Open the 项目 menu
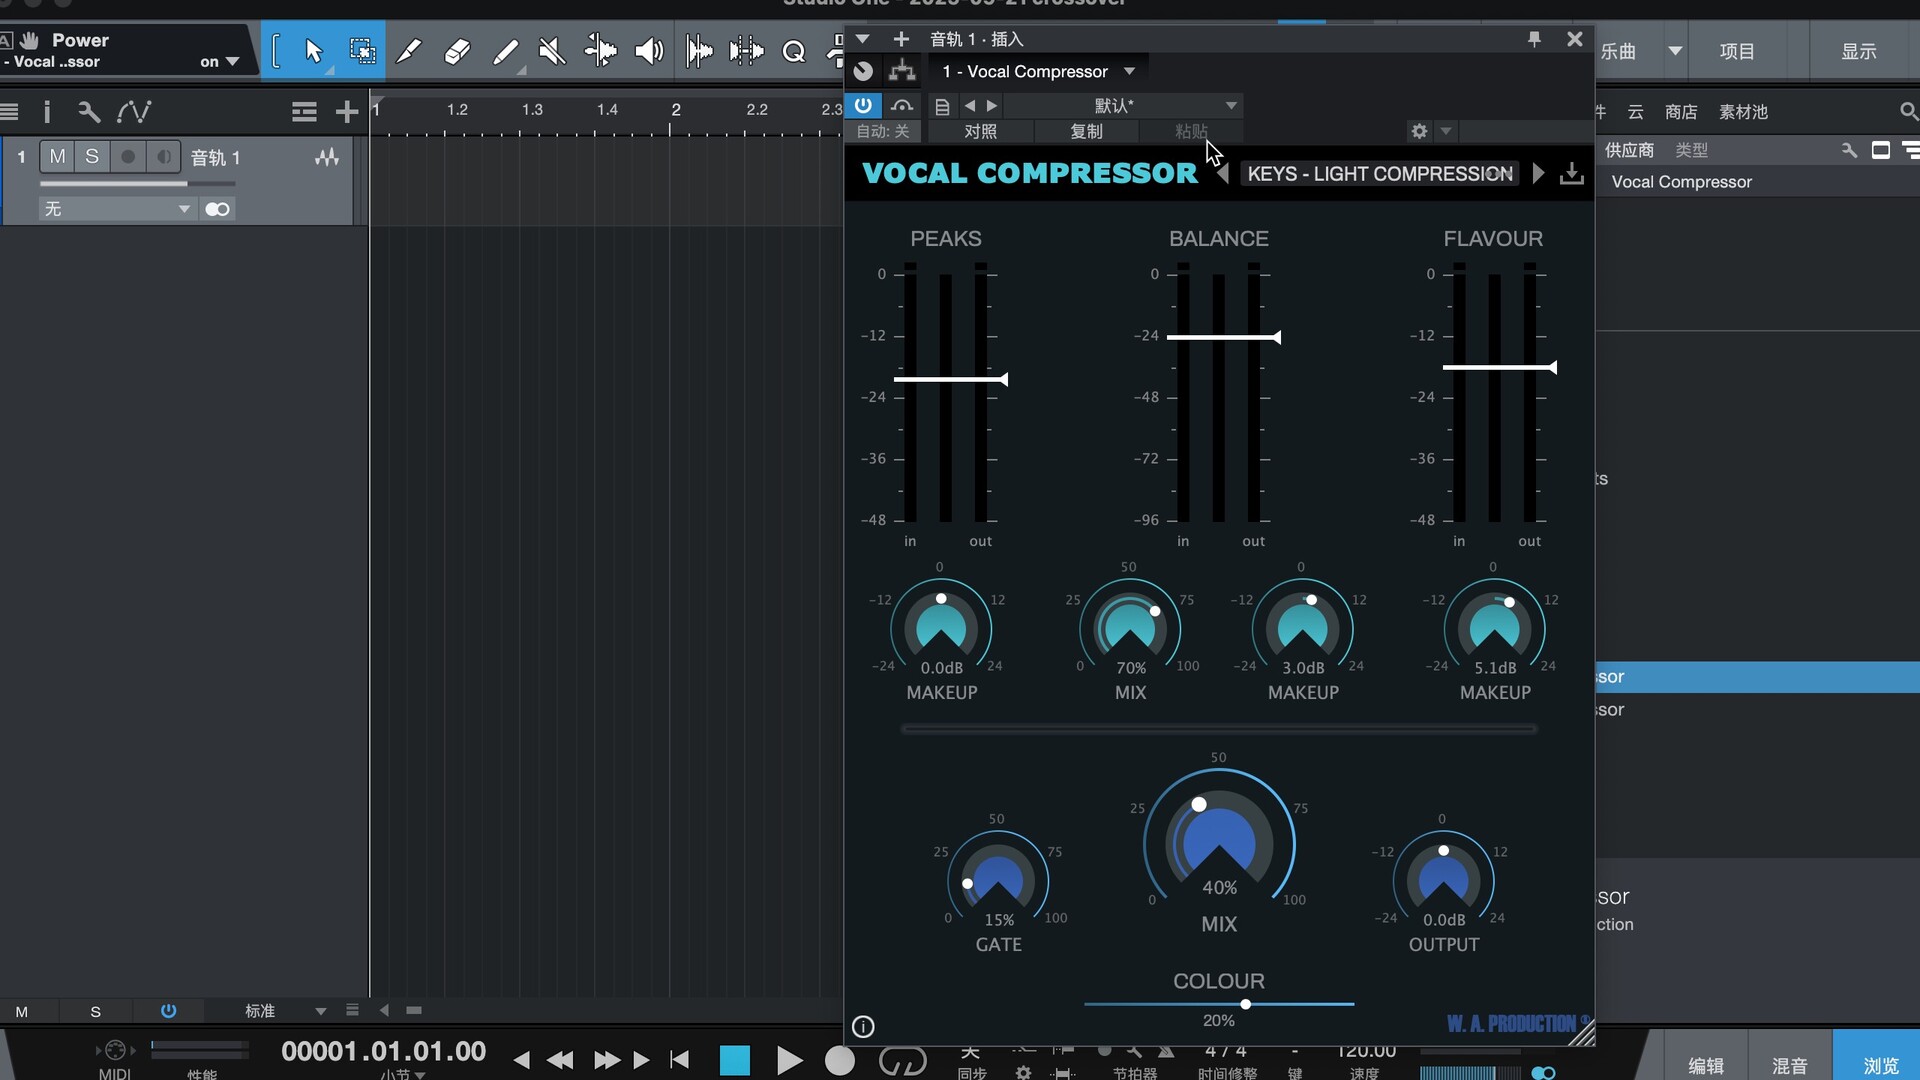Viewport: 1920px width, 1080px height. (x=1737, y=51)
